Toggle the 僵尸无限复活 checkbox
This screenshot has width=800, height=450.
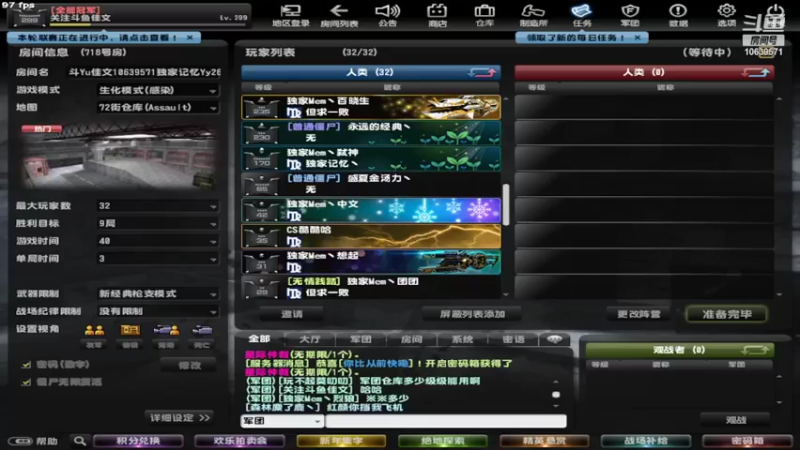pyautogui.click(x=26, y=382)
